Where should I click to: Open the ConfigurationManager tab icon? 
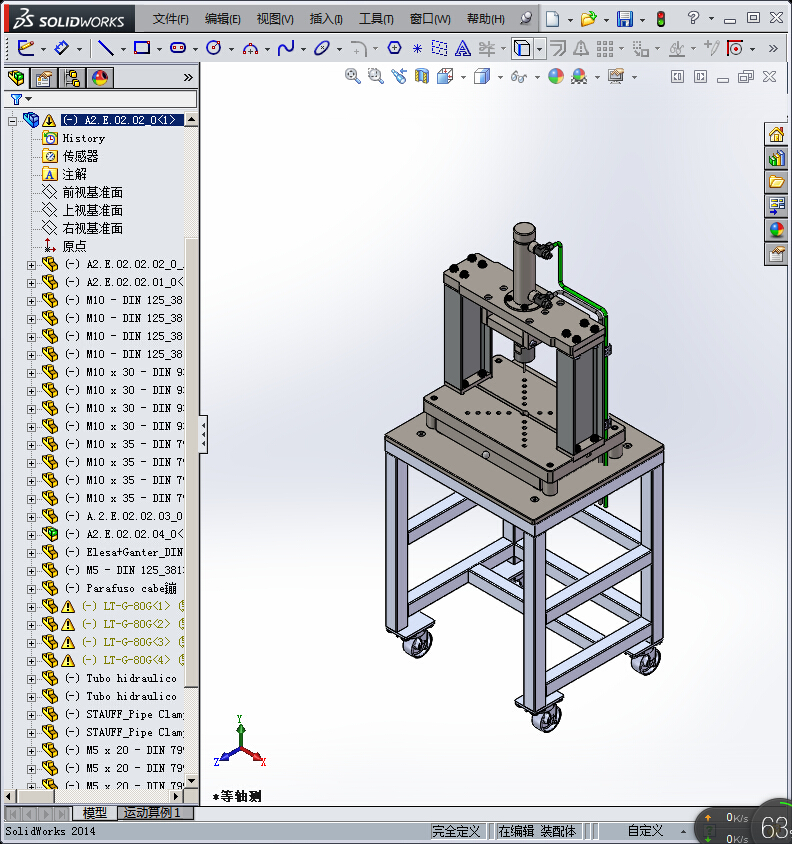[72, 78]
